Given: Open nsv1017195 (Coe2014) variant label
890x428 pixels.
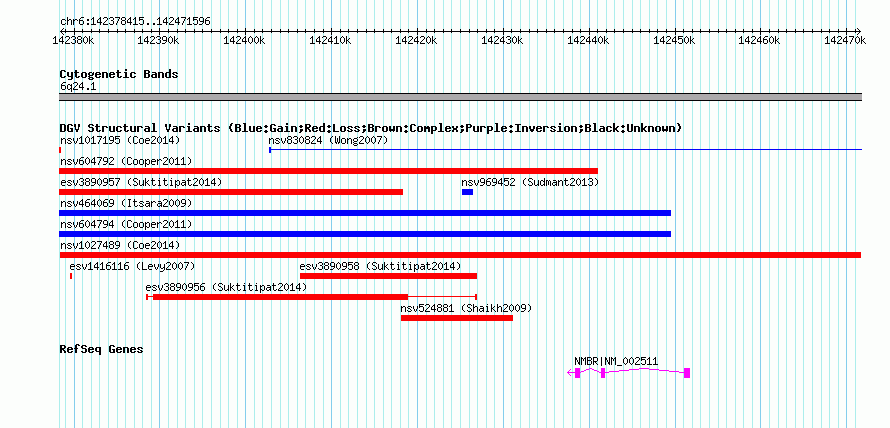Looking at the screenshot, I should (x=120, y=140).
